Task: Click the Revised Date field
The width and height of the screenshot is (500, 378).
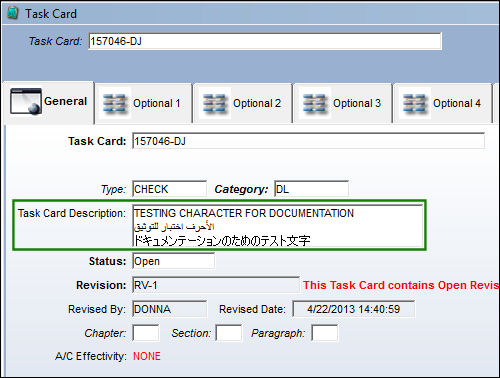Action: click(354, 309)
